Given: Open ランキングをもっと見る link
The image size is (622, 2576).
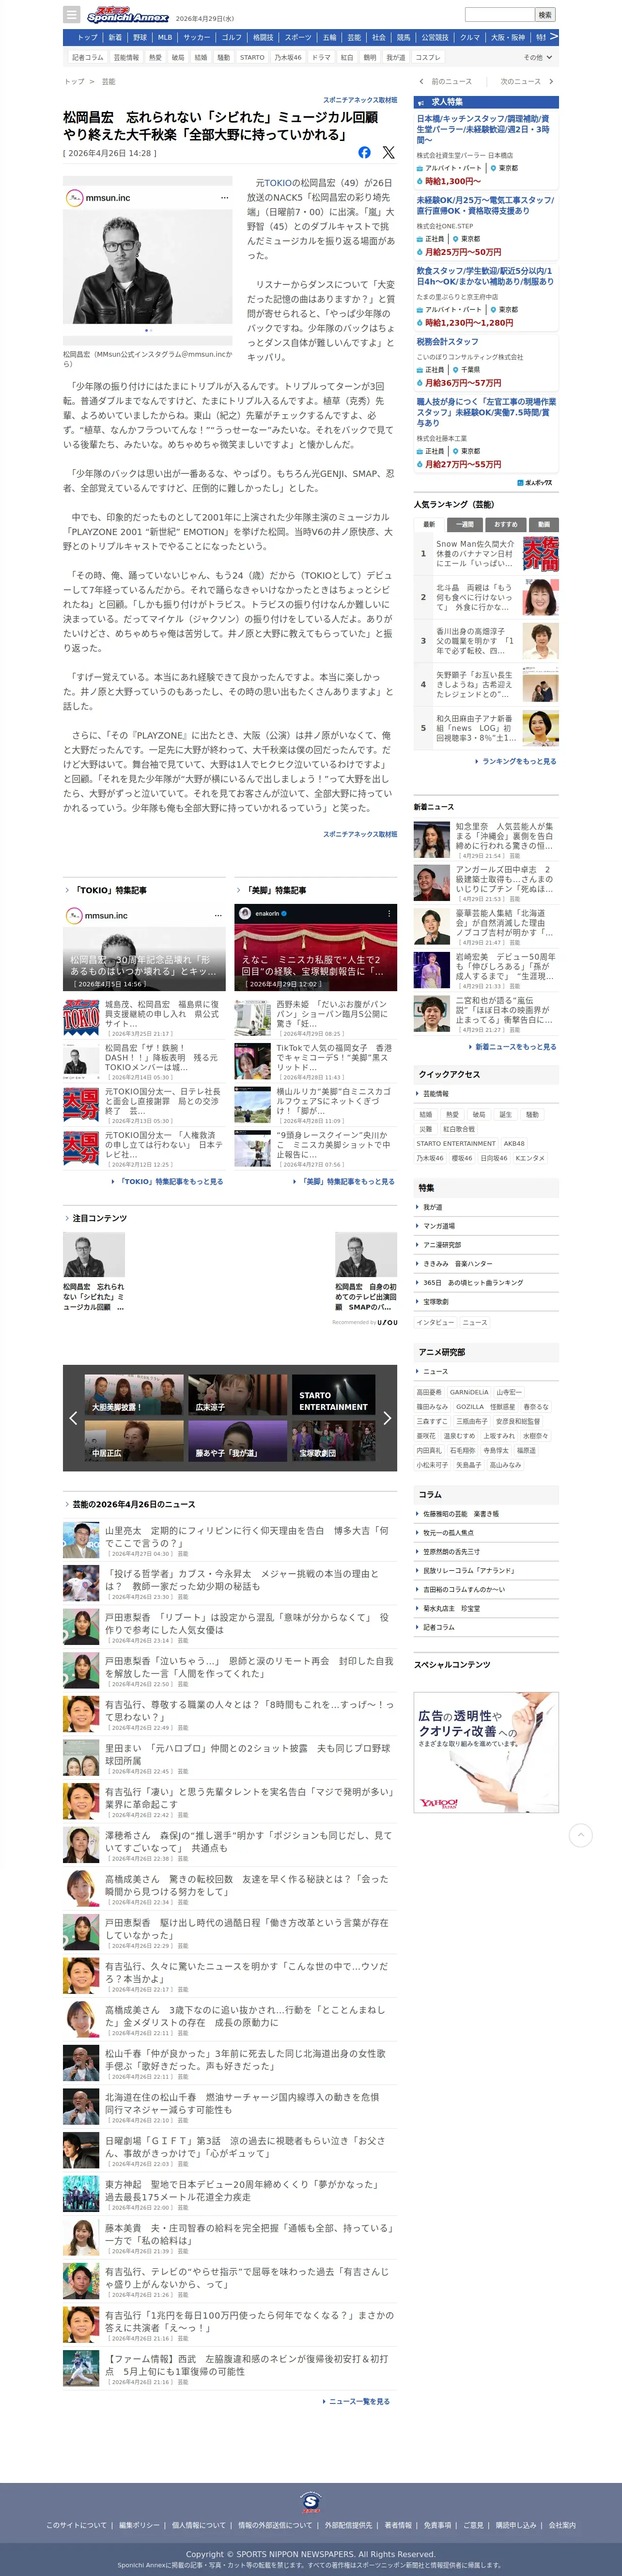Looking at the screenshot, I should pyautogui.click(x=519, y=761).
